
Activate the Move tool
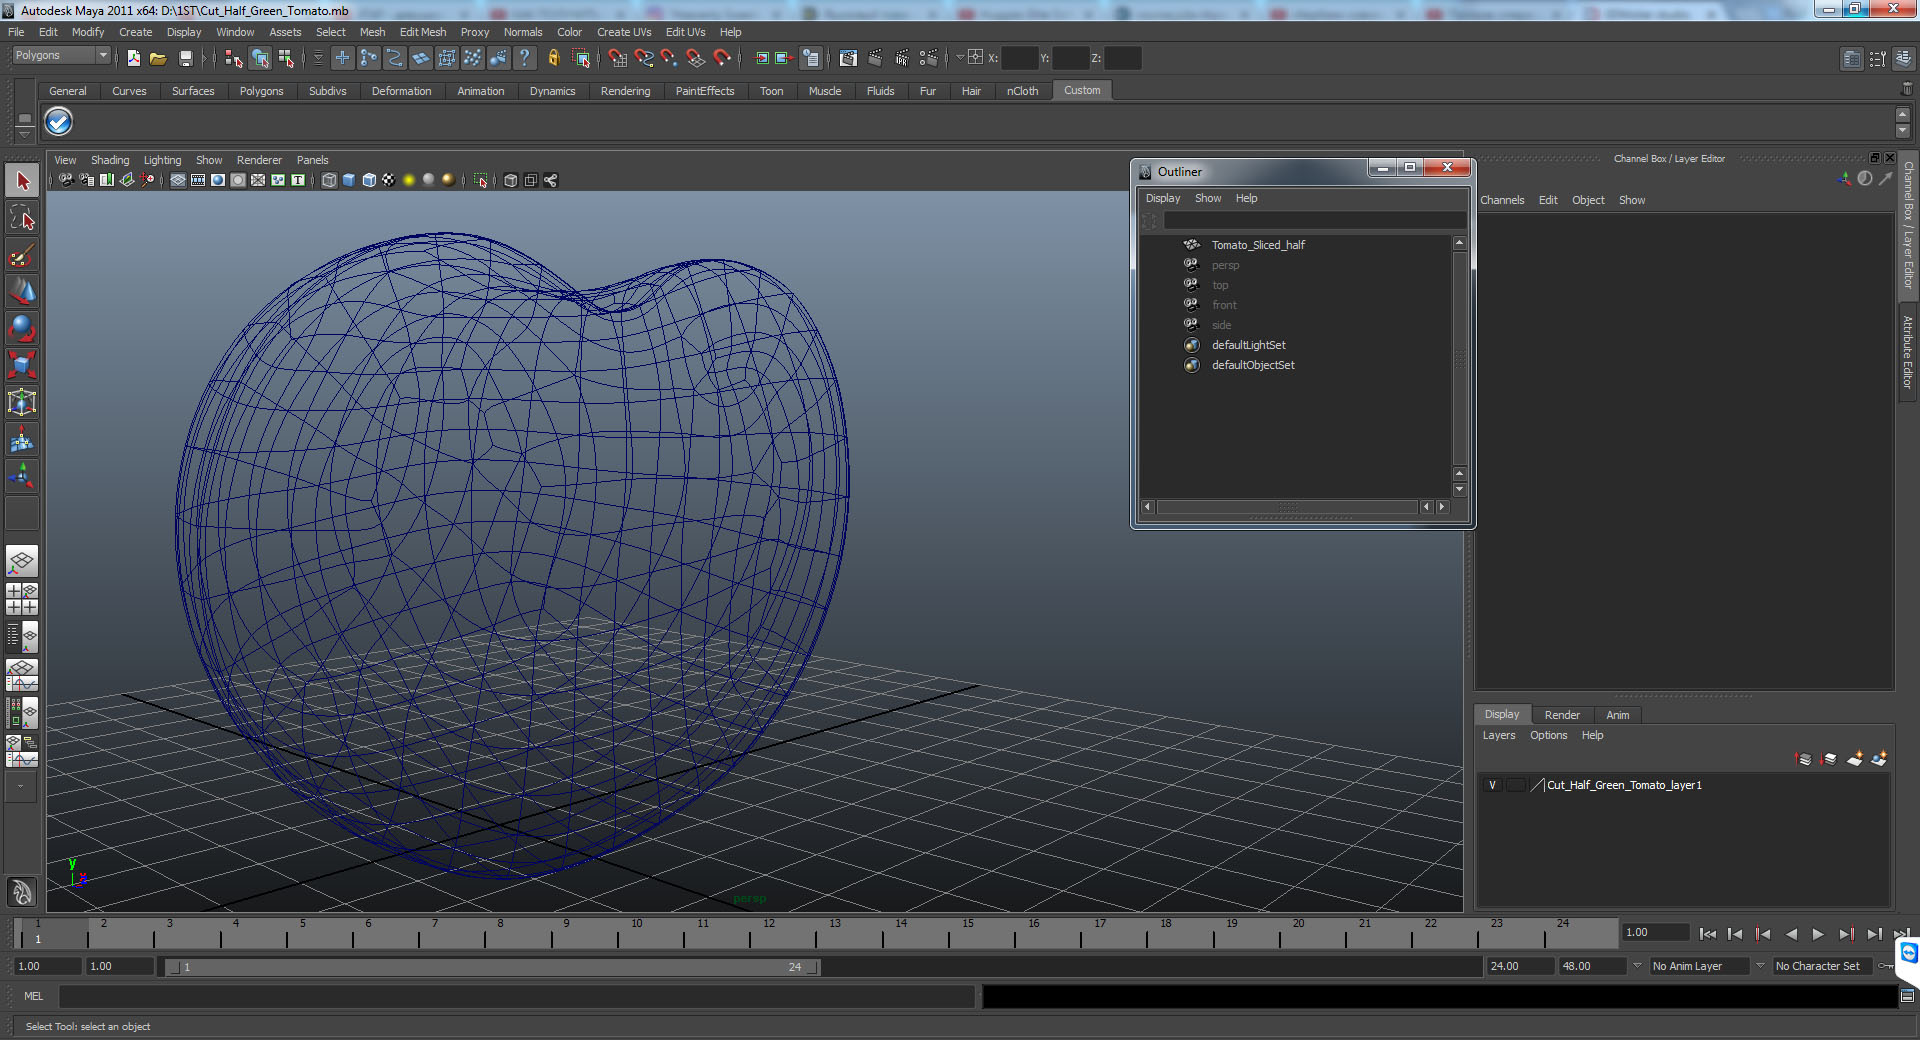(x=22, y=291)
